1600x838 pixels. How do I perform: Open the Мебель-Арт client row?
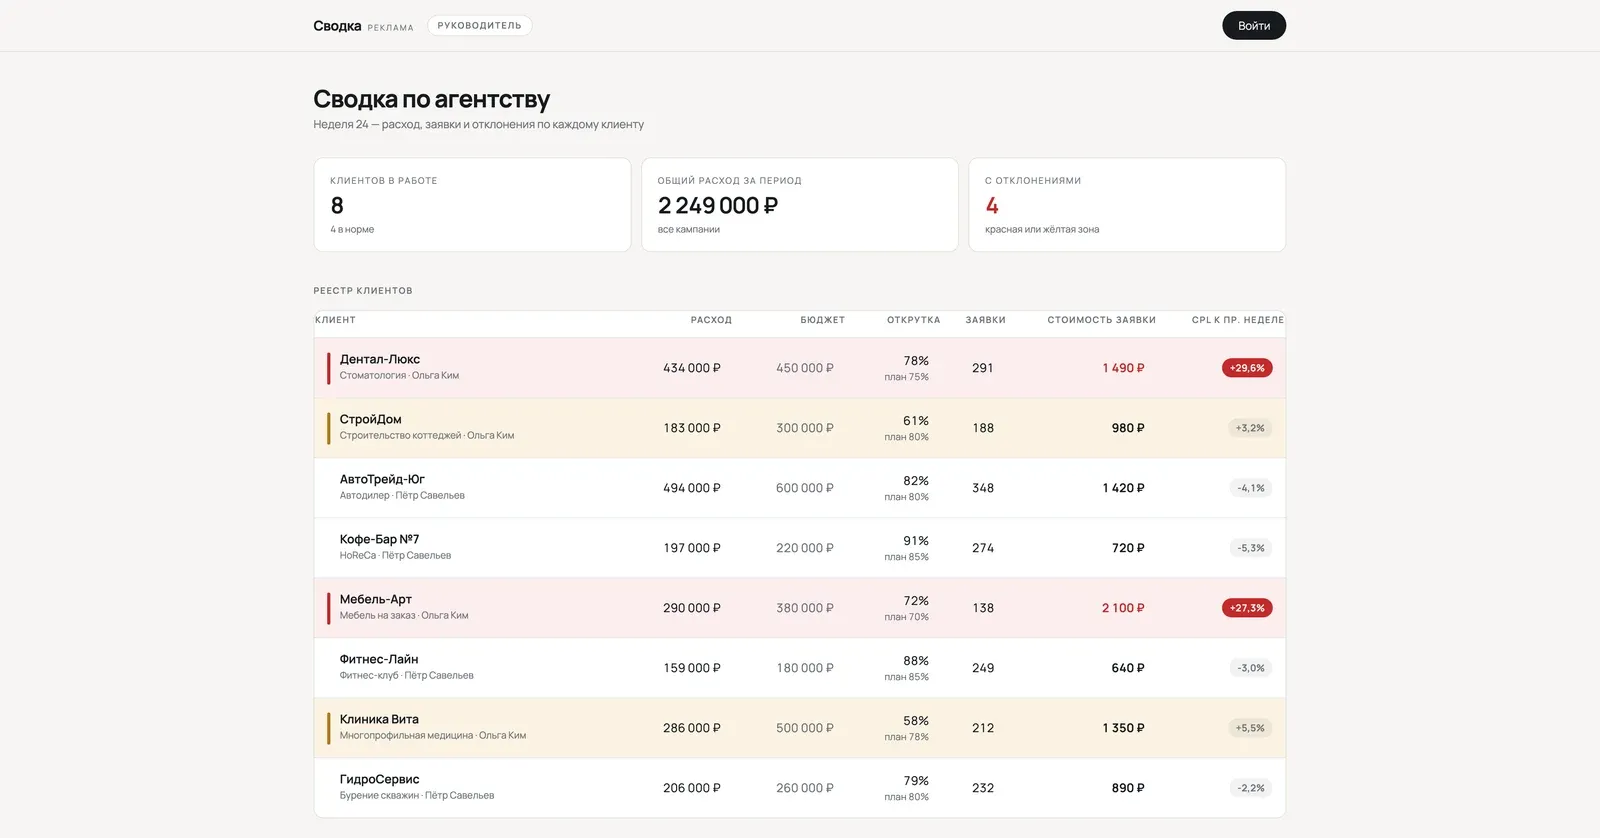tap(799, 608)
